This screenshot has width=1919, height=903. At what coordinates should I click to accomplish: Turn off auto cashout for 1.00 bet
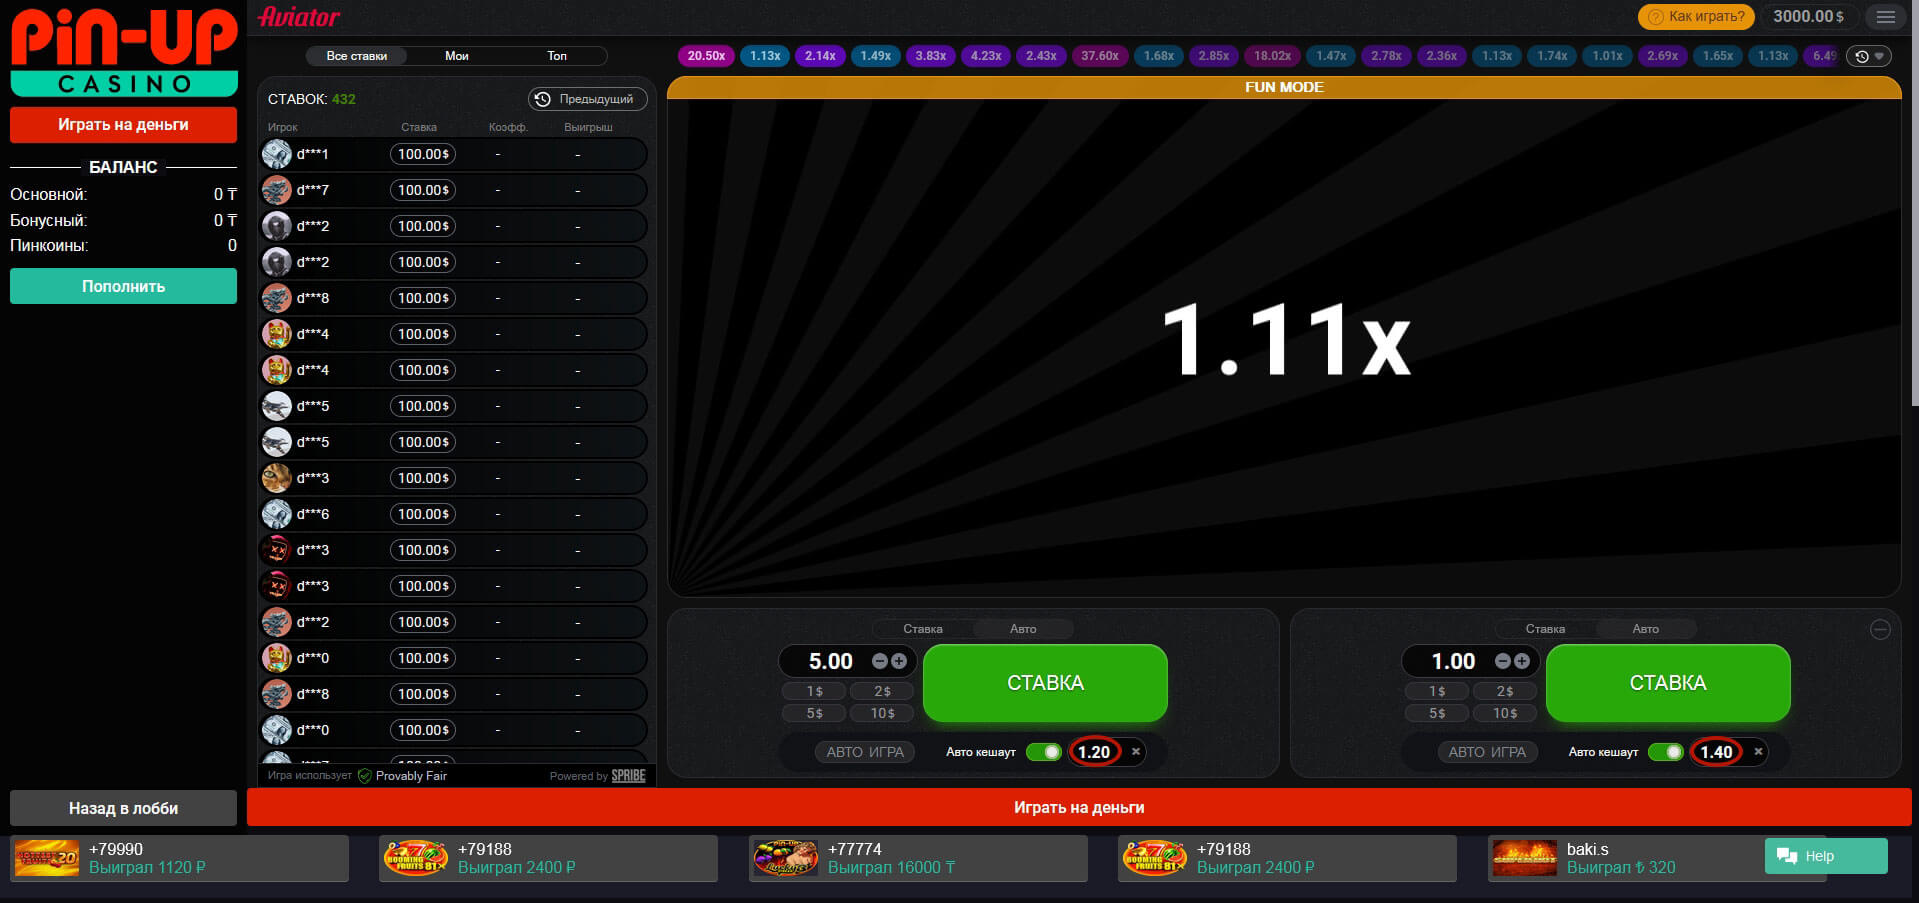[x=1666, y=752]
